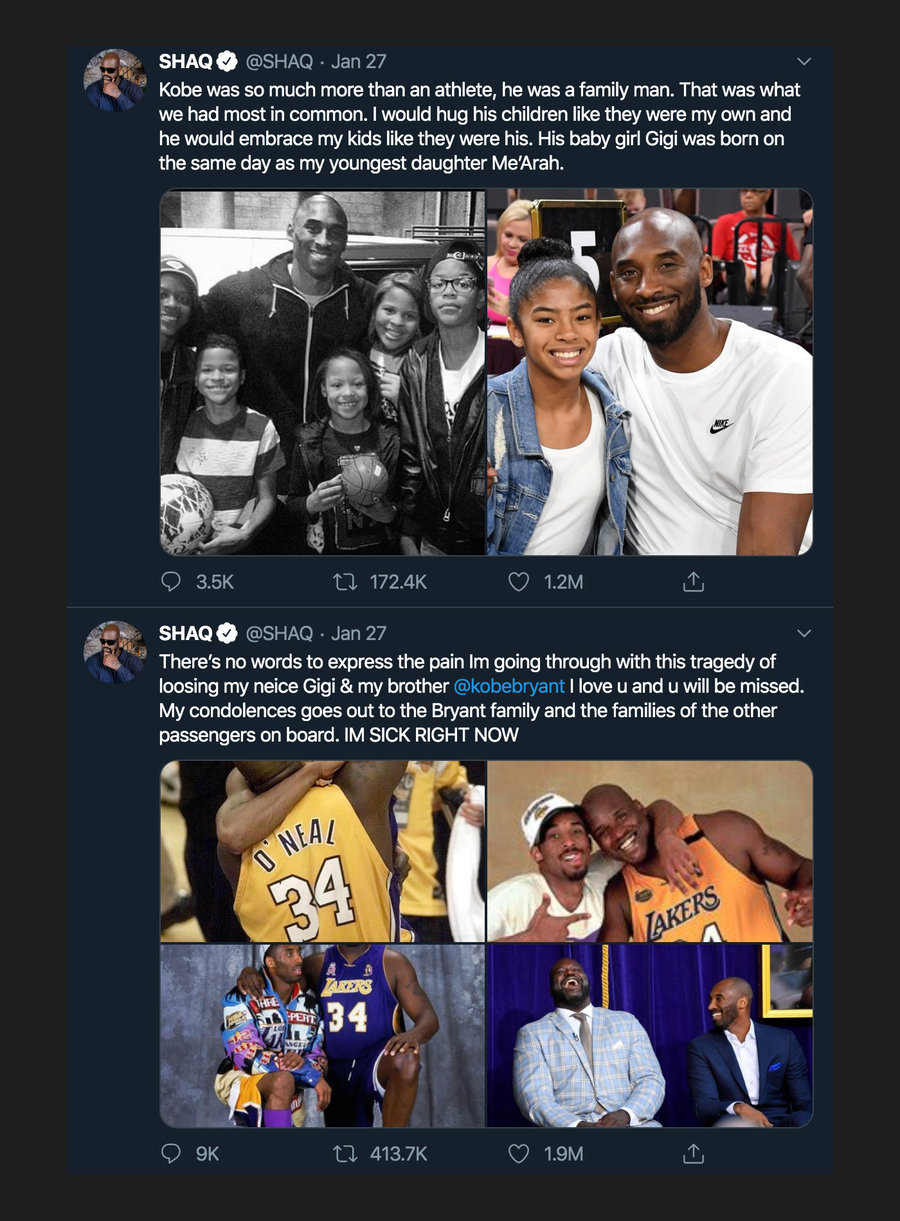Reply to the Kobe family man tweet

click(x=172, y=581)
